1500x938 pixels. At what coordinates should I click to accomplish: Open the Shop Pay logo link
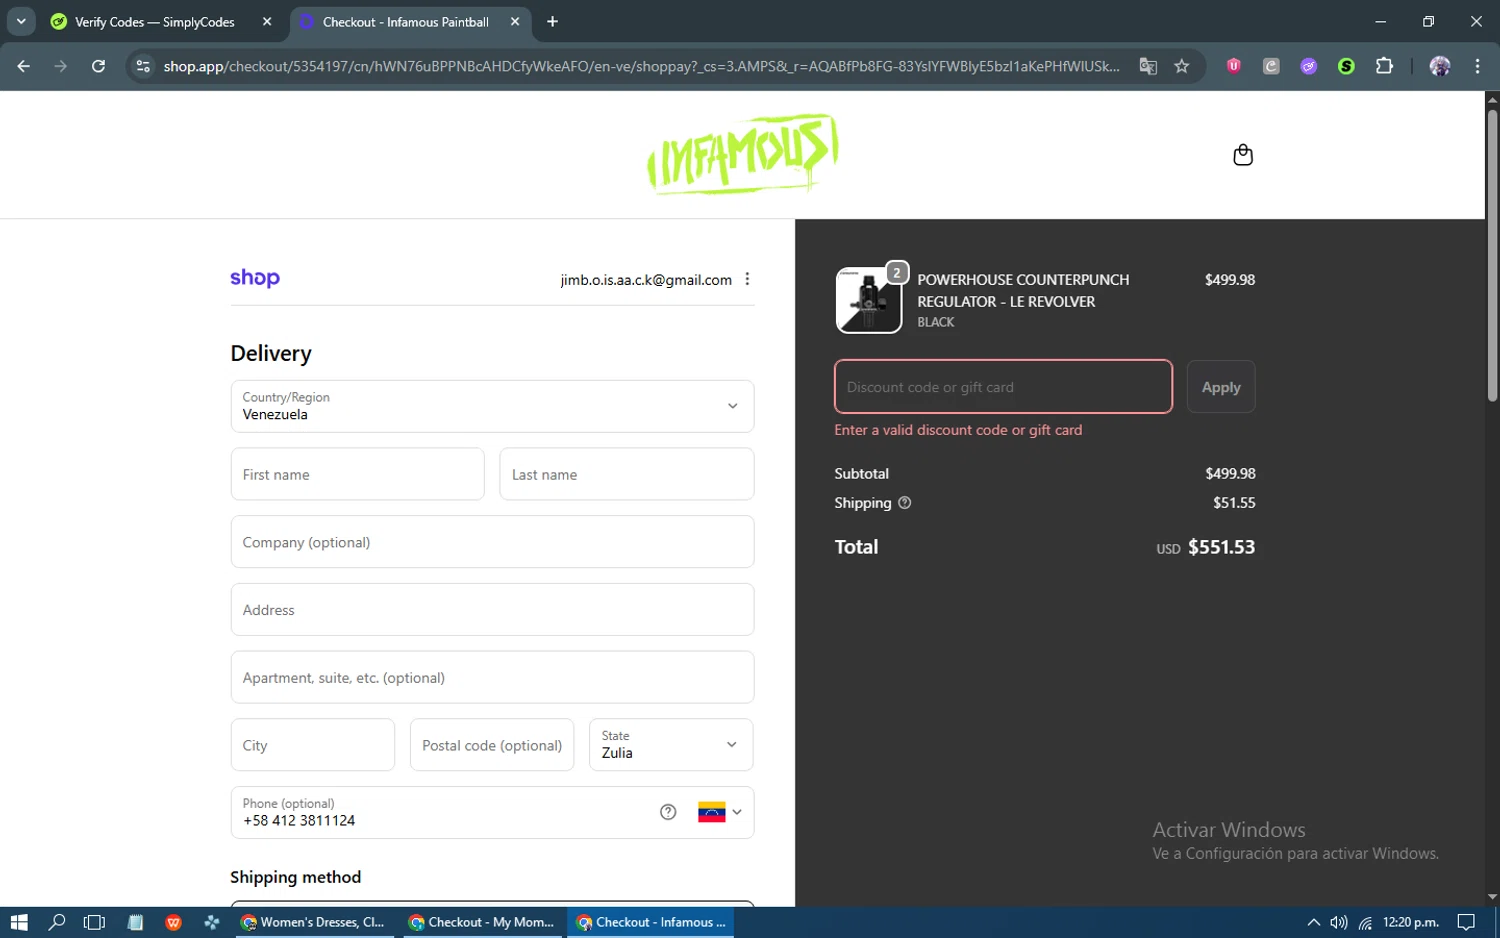coord(255,278)
